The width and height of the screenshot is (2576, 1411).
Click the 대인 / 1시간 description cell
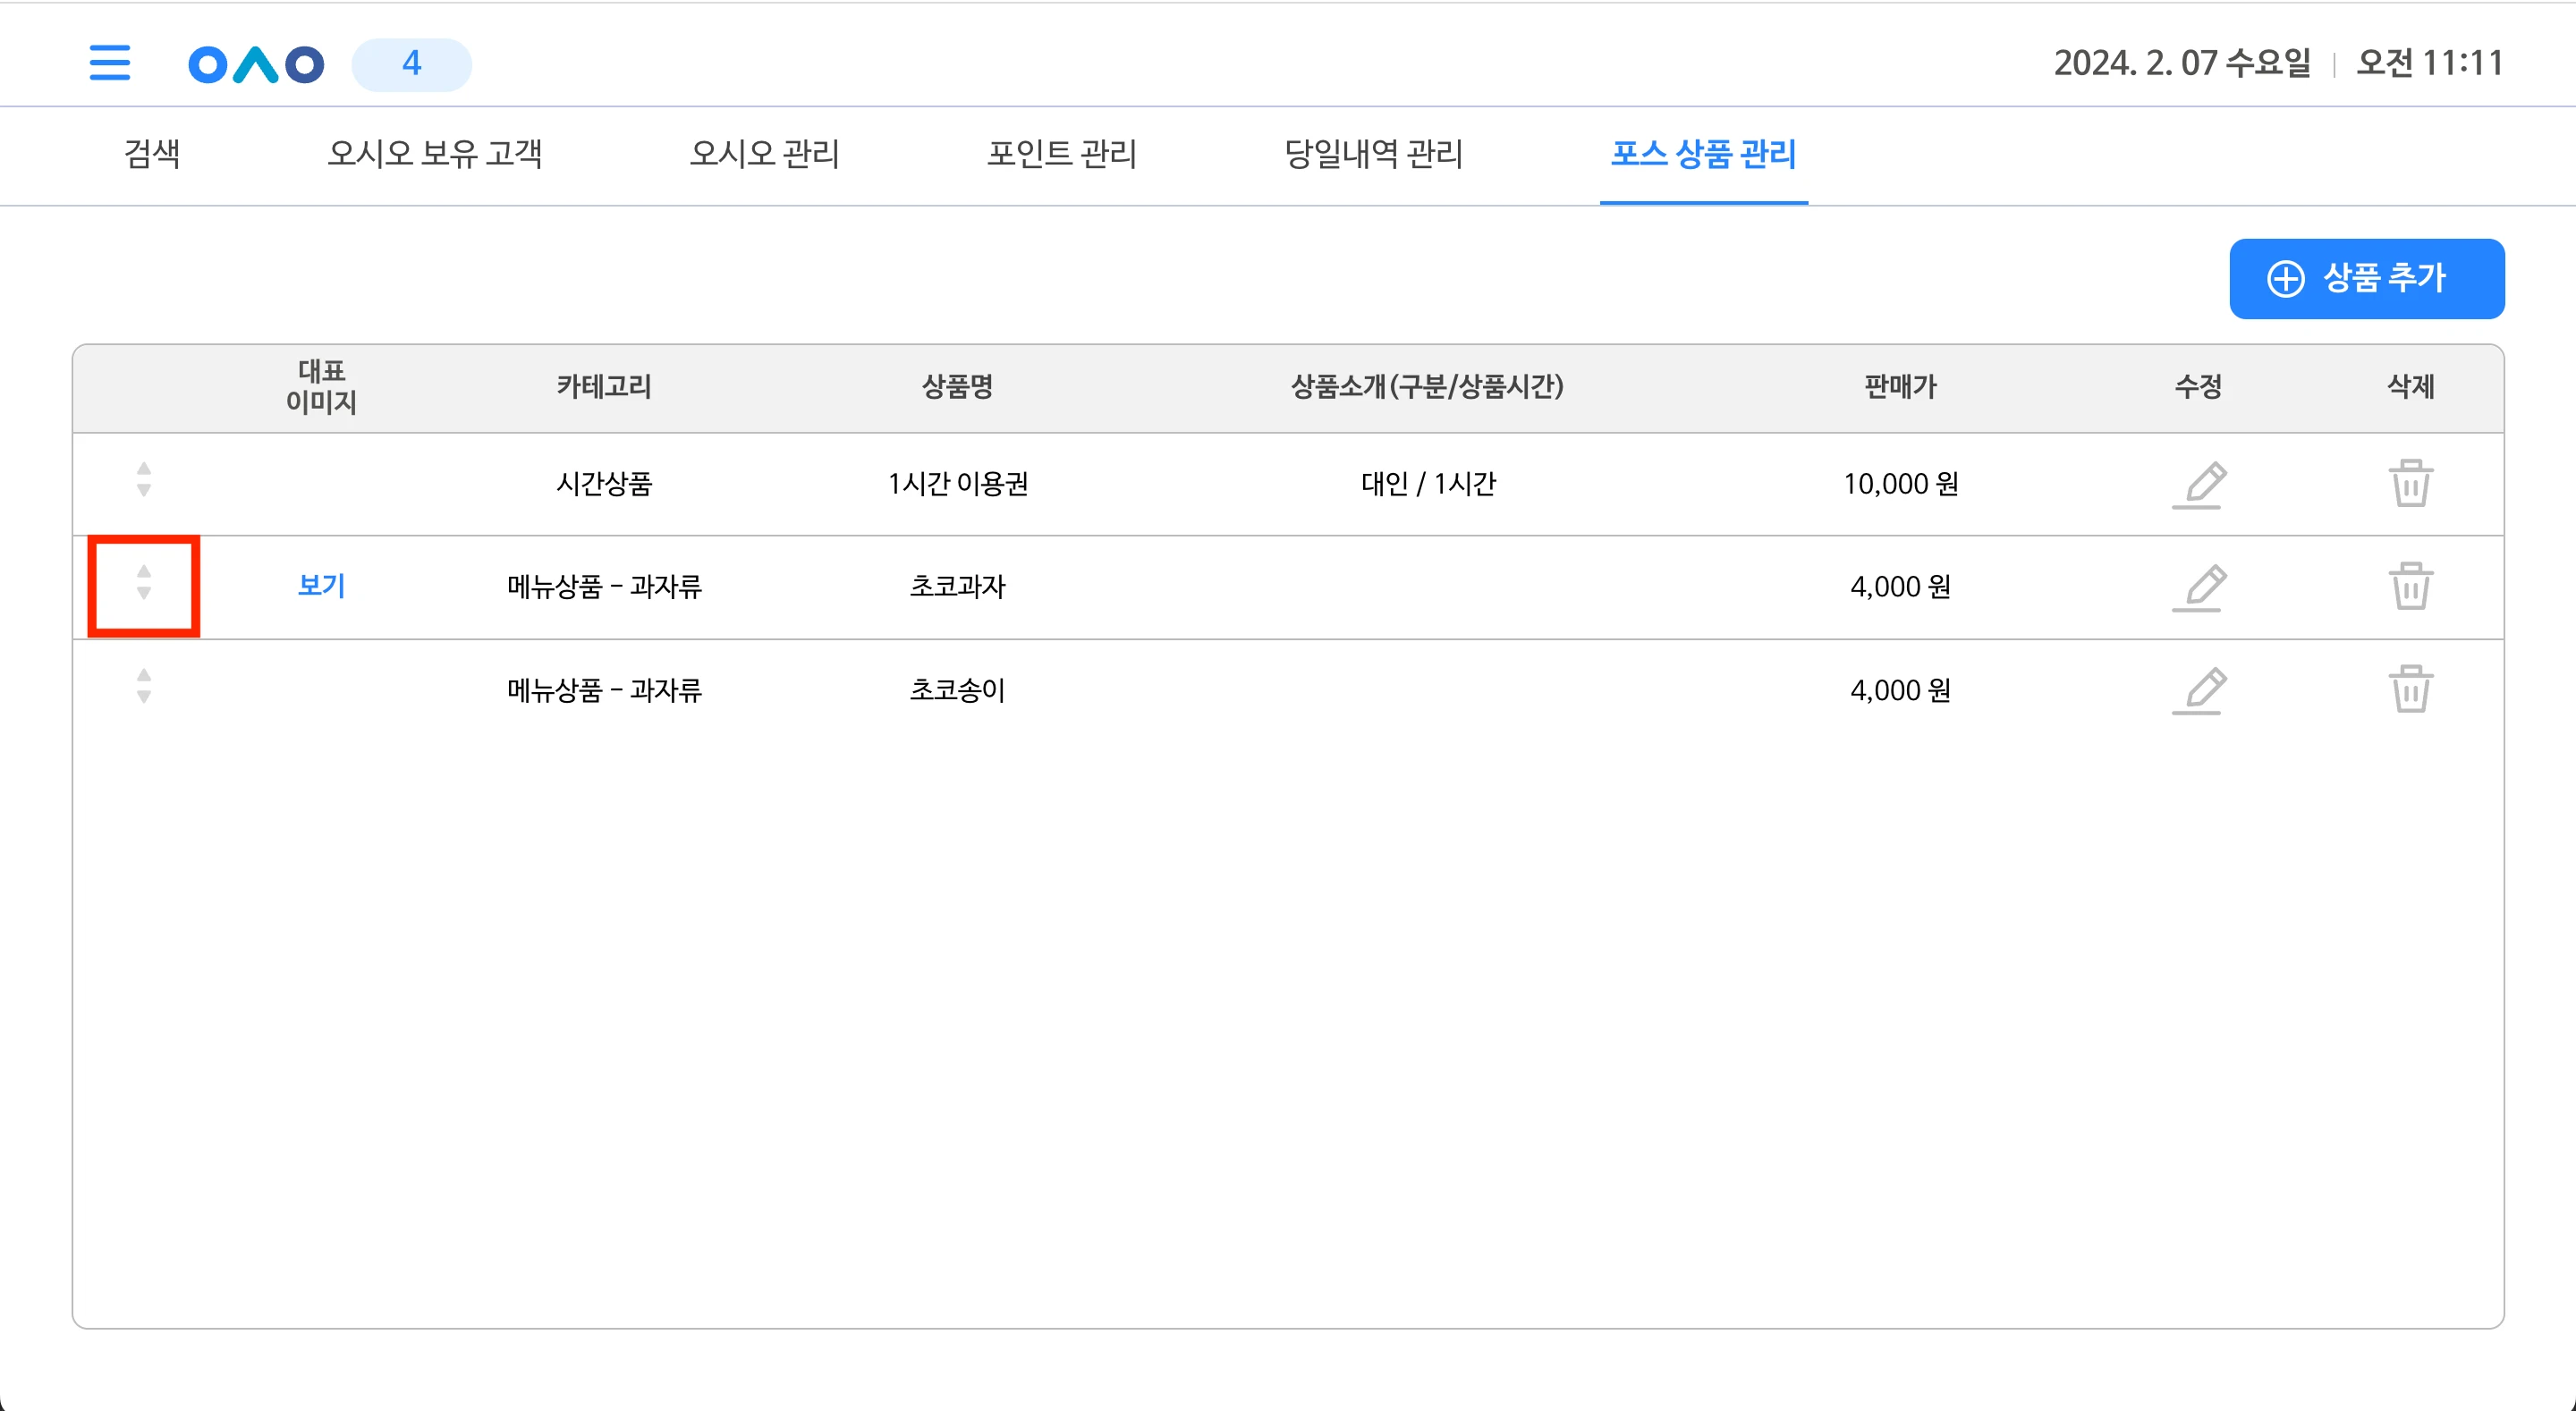coord(1428,484)
